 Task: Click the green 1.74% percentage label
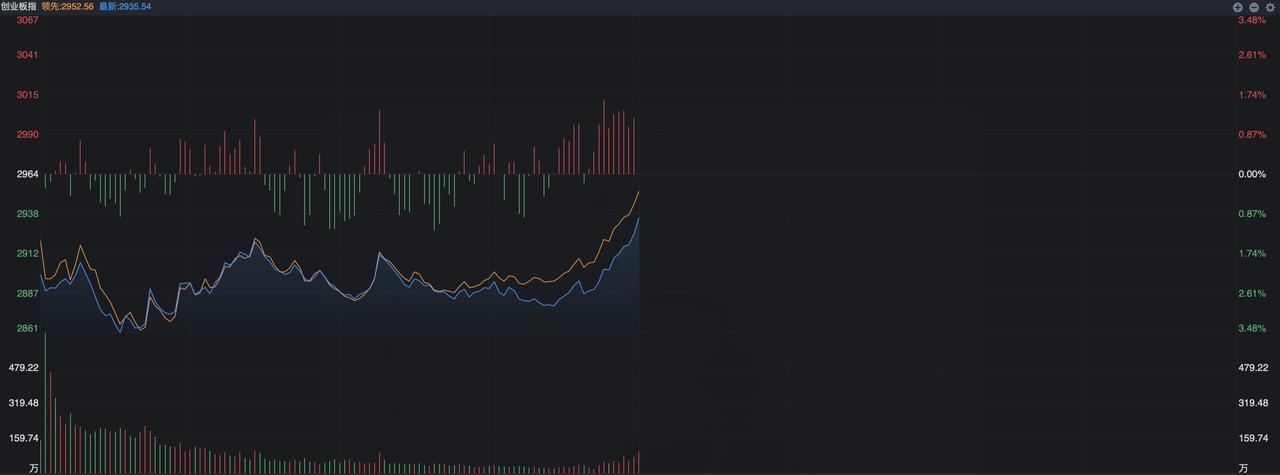(x=1252, y=254)
